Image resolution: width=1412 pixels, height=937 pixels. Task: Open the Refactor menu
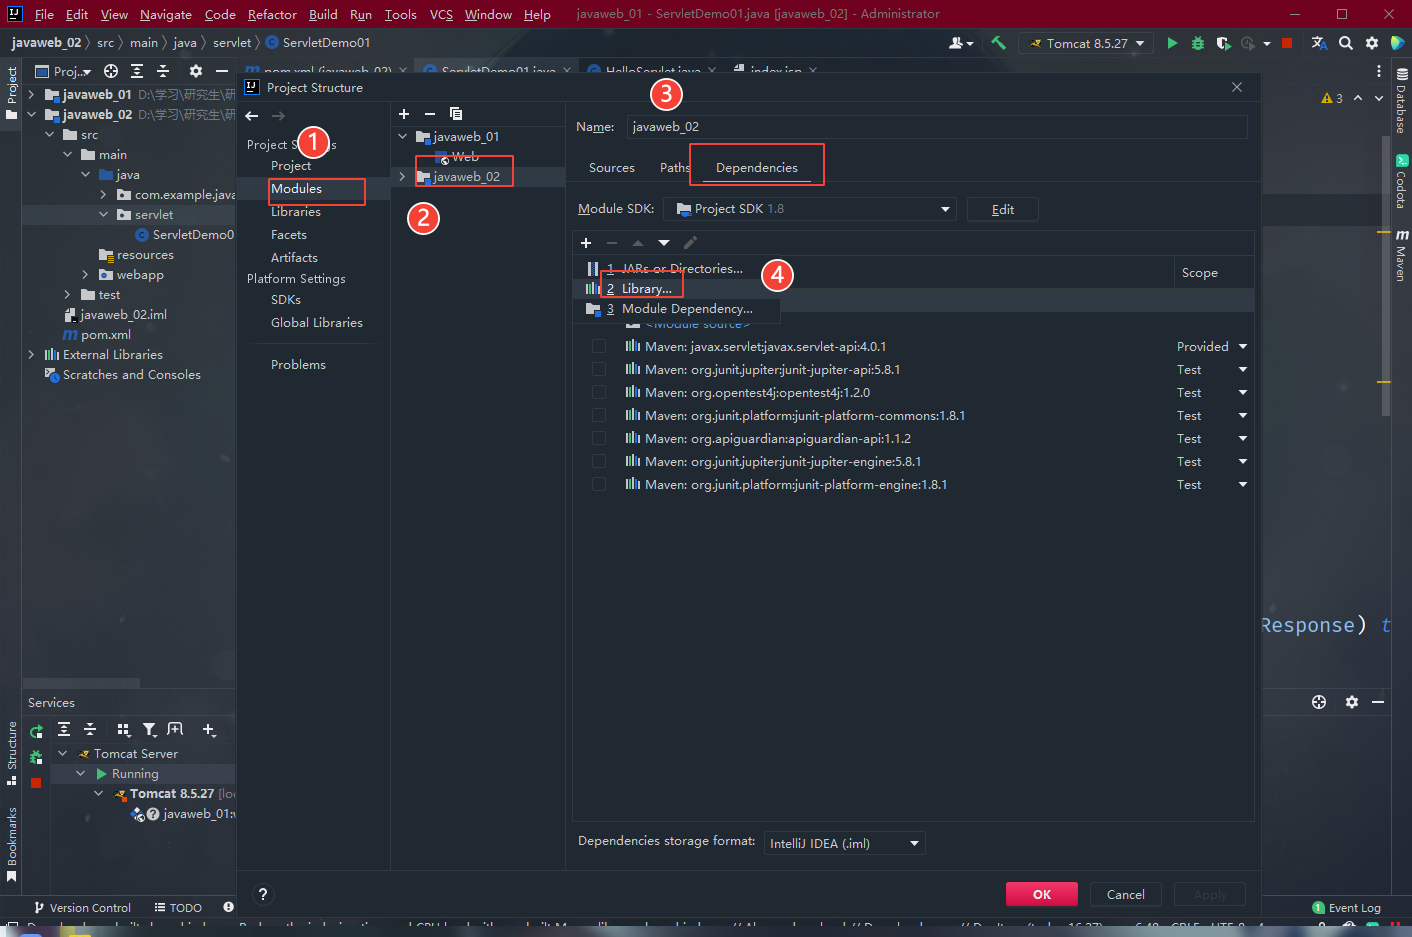(272, 14)
